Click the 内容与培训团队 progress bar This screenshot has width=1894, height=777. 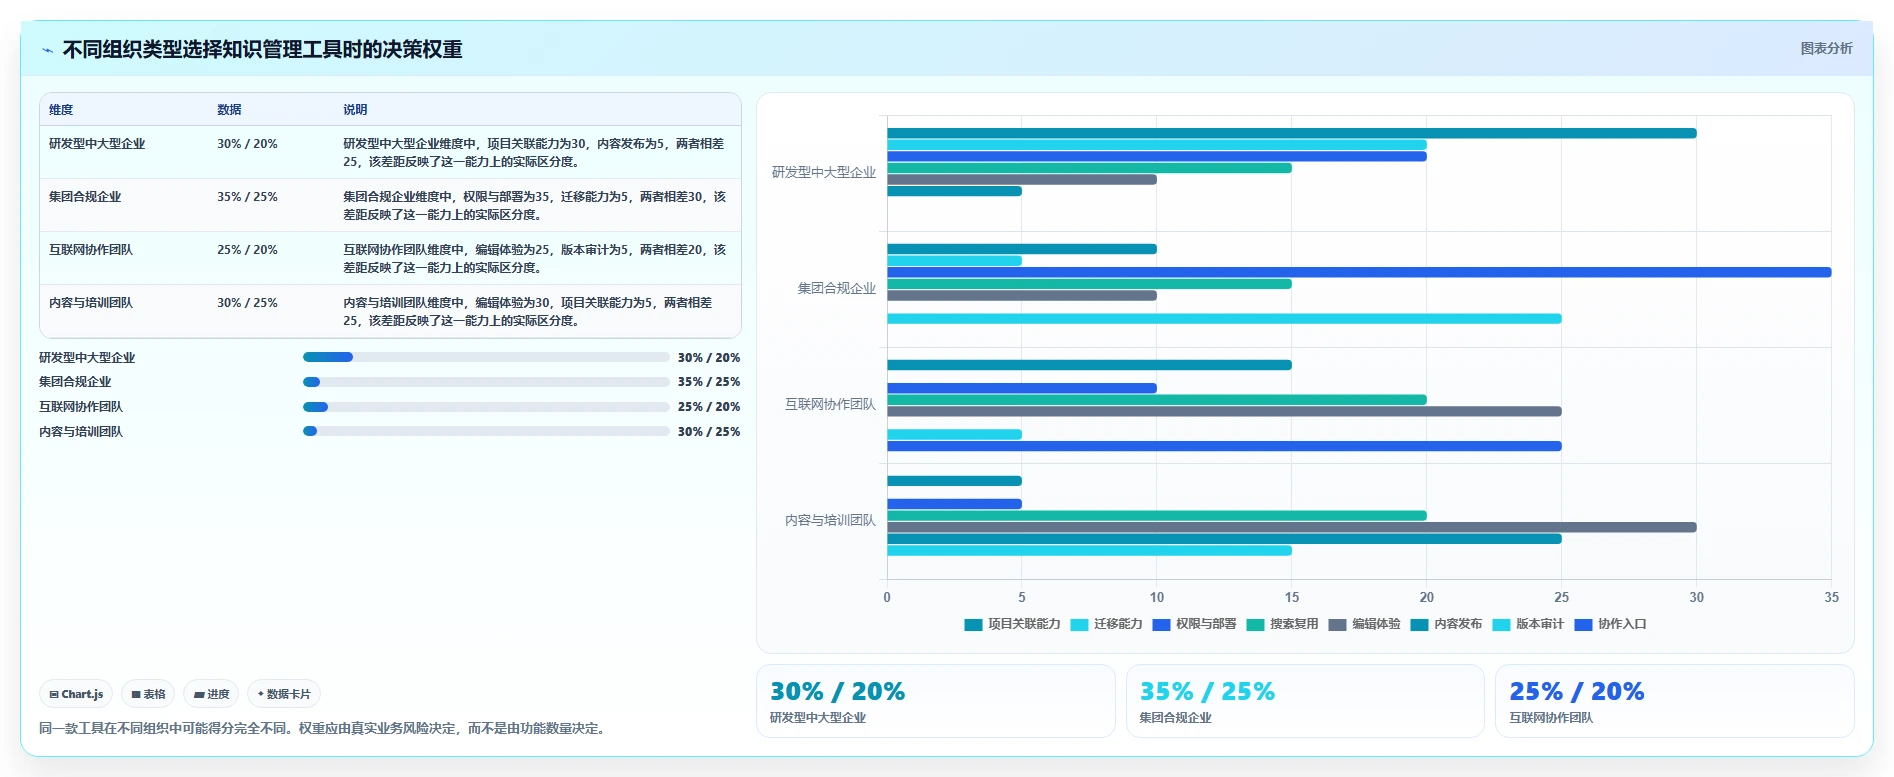(486, 431)
